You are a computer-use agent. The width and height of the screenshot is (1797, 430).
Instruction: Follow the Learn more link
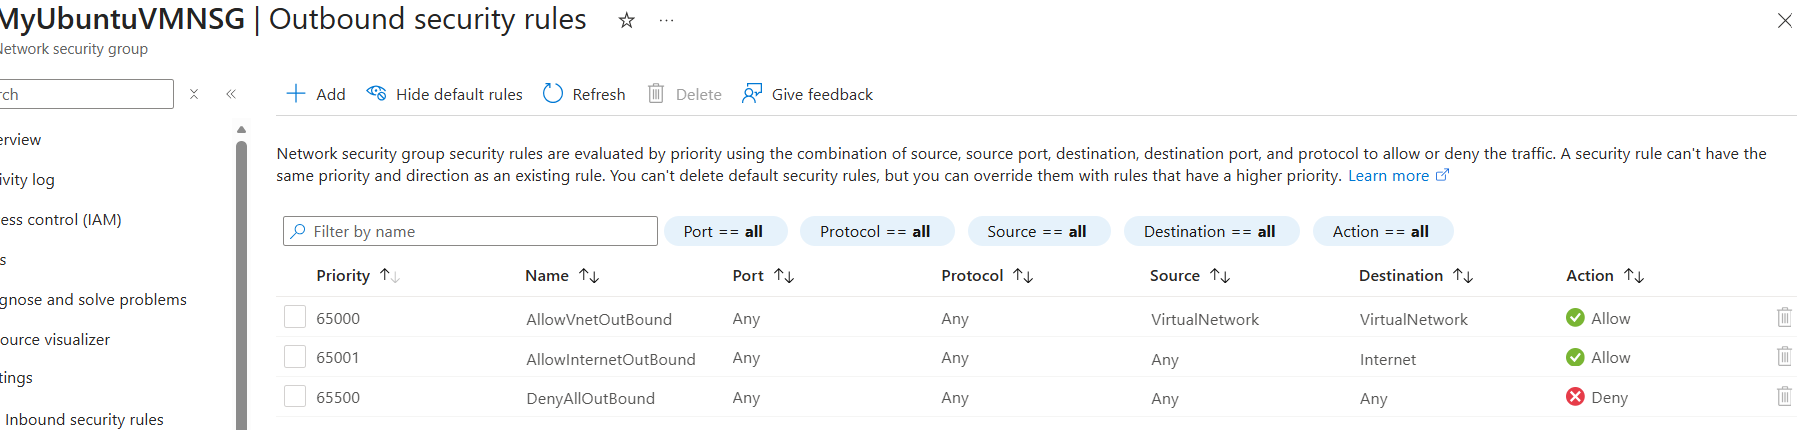(1388, 176)
